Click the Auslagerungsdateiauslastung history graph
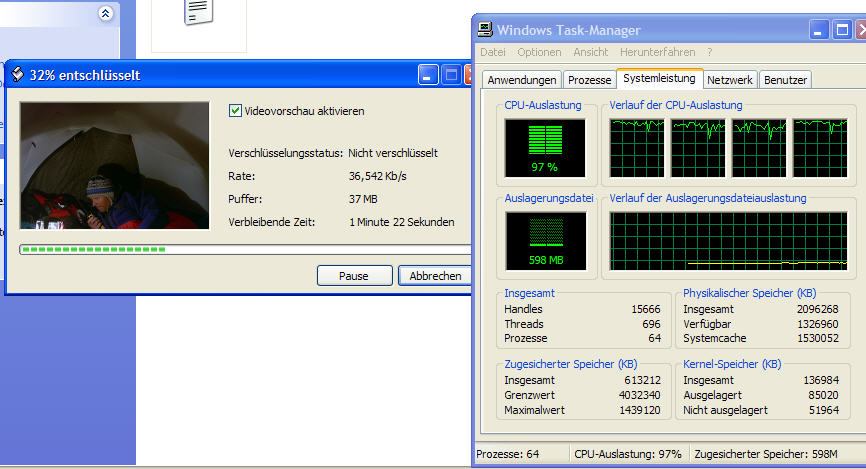This screenshot has width=866, height=469. pyautogui.click(x=728, y=241)
